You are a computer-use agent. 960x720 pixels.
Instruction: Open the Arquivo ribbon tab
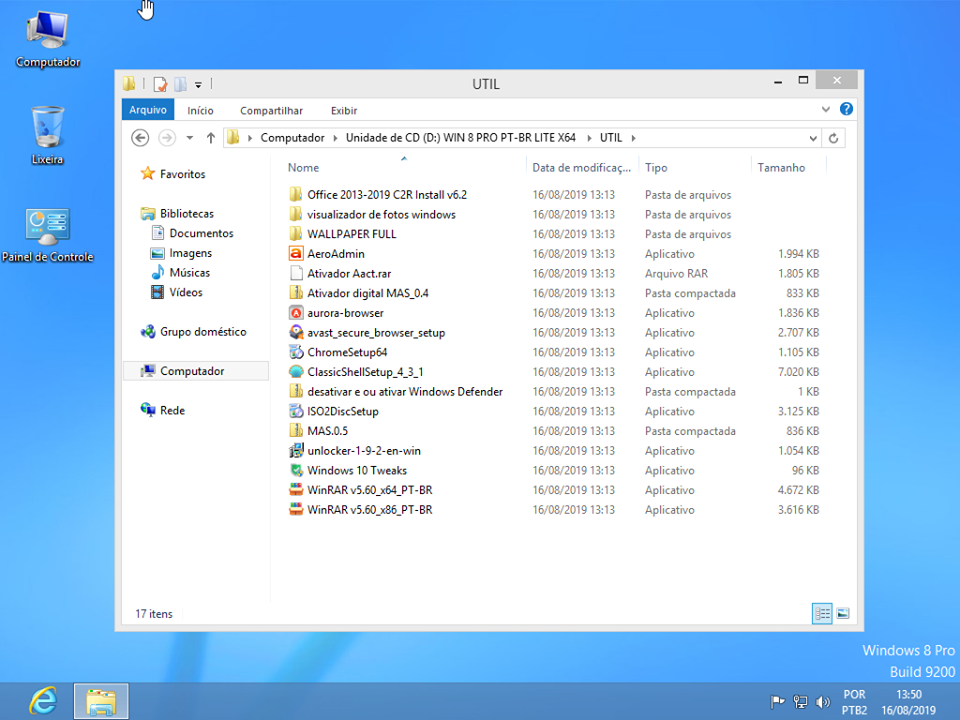[x=148, y=110]
